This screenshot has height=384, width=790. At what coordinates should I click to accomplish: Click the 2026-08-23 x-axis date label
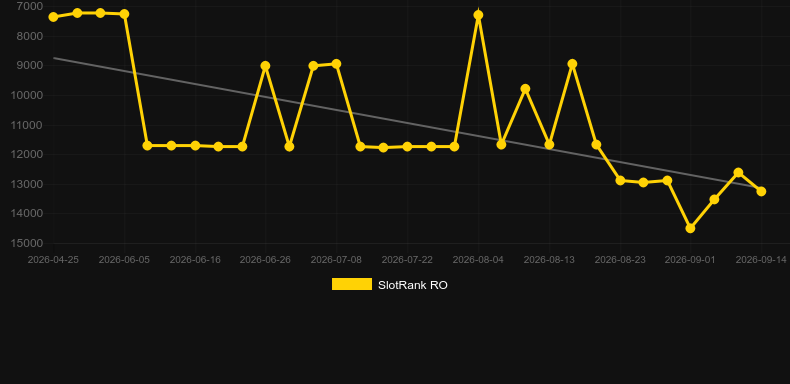(x=620, y=260)
